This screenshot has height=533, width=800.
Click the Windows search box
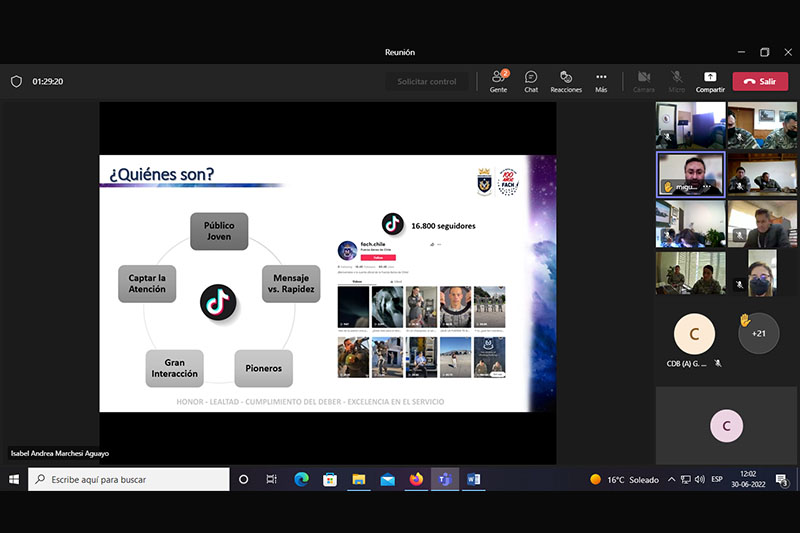[x=129, y=479]
